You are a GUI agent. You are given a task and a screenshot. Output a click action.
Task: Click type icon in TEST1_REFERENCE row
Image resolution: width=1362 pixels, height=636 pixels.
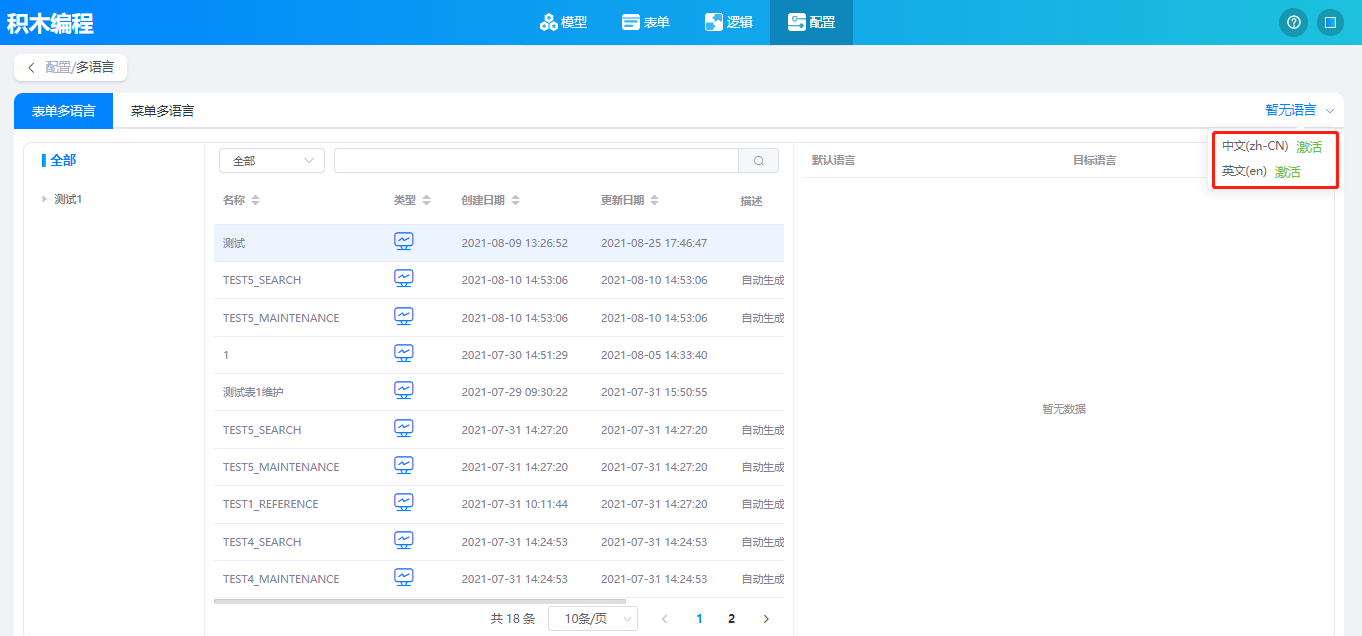coord(403,503)
